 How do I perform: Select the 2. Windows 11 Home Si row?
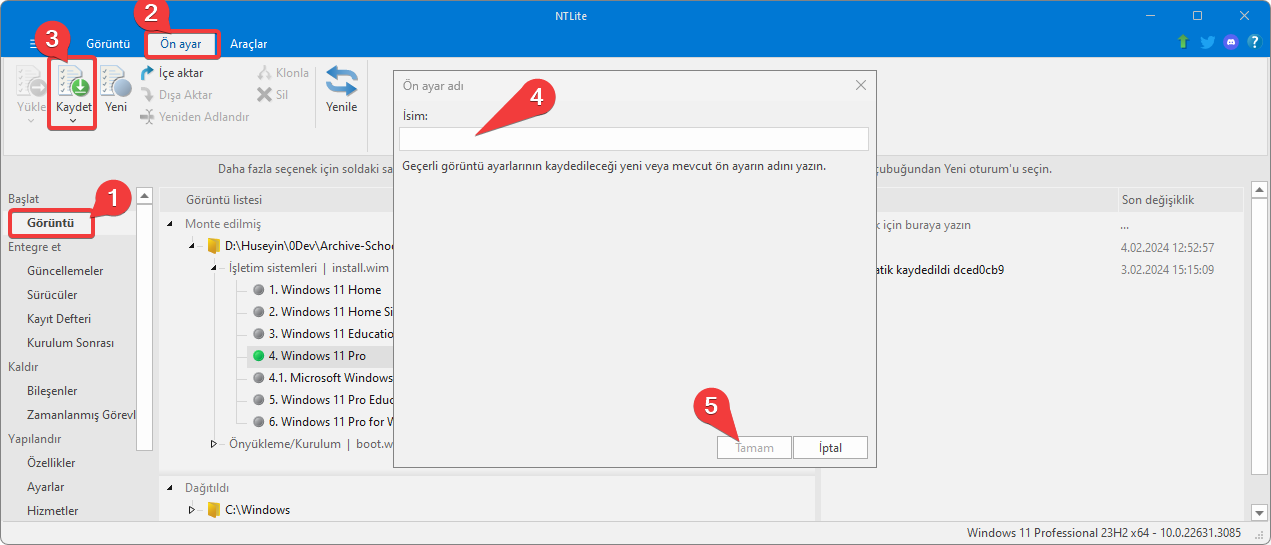click(321, 312)
